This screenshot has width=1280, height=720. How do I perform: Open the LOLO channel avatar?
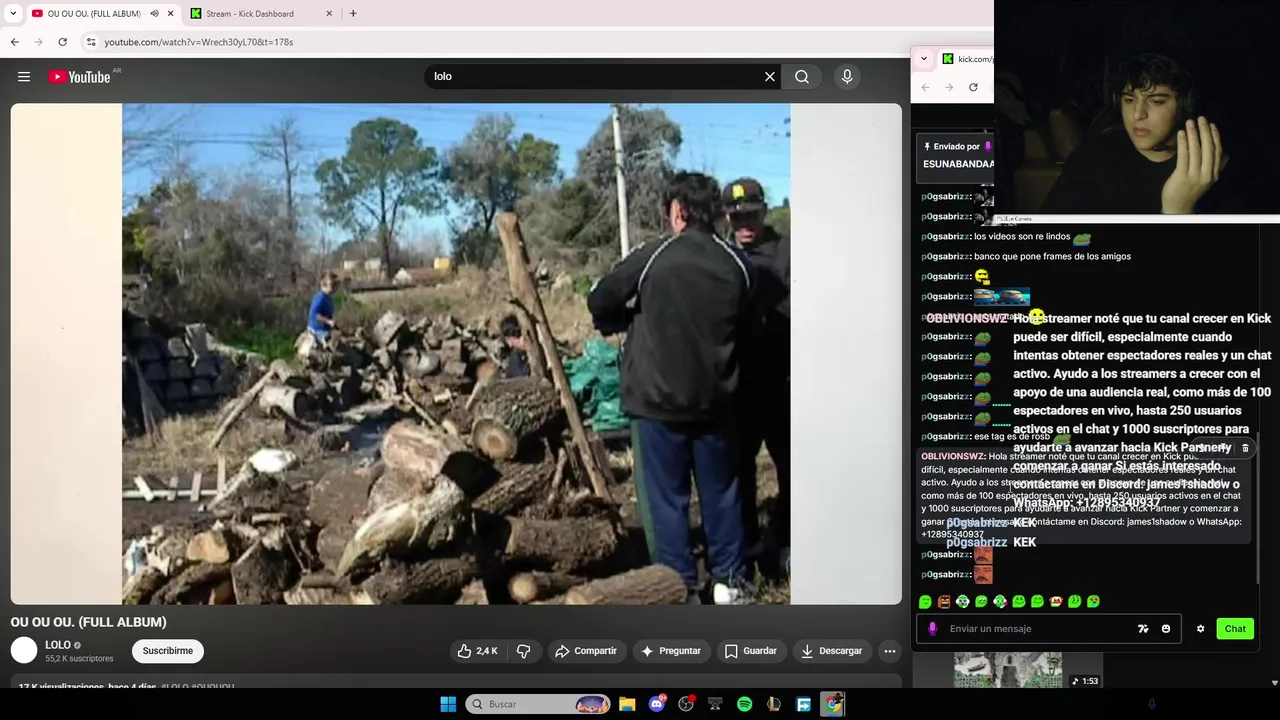pos(24,651)
